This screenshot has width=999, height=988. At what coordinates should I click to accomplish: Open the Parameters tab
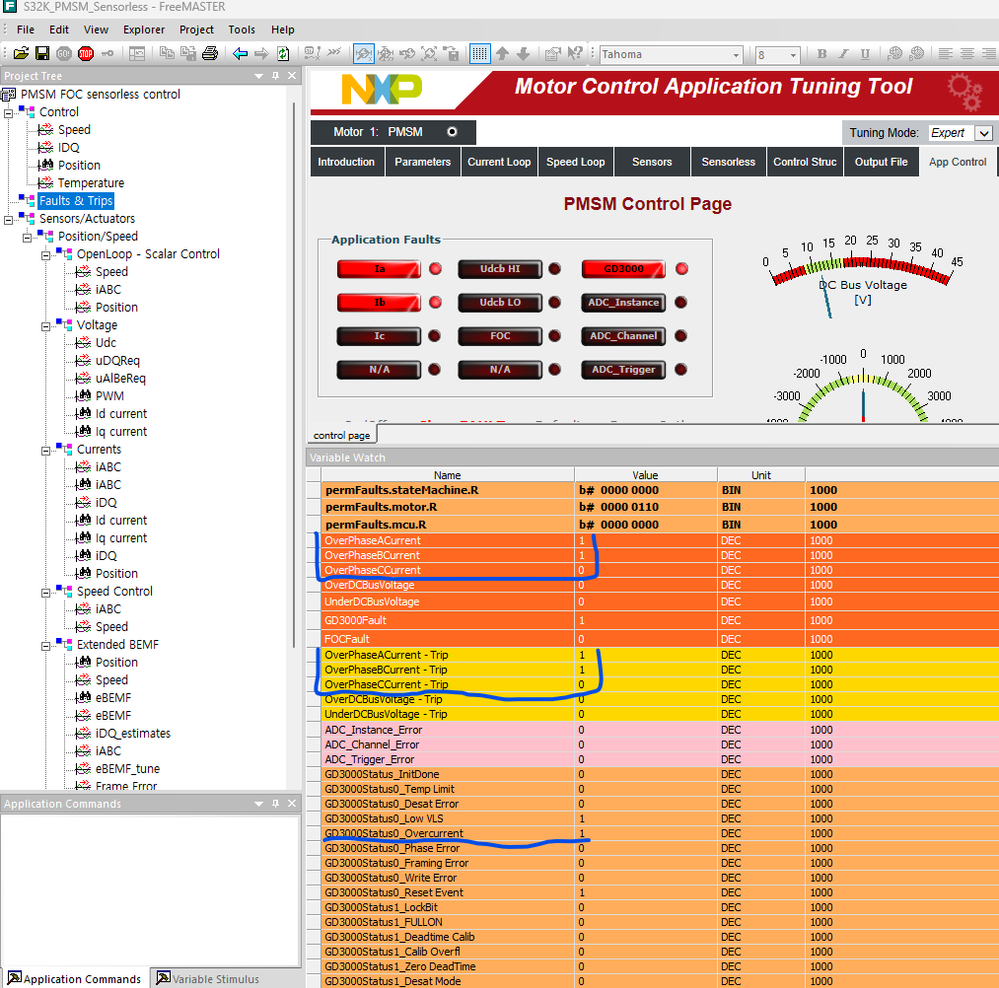point(422,162)
